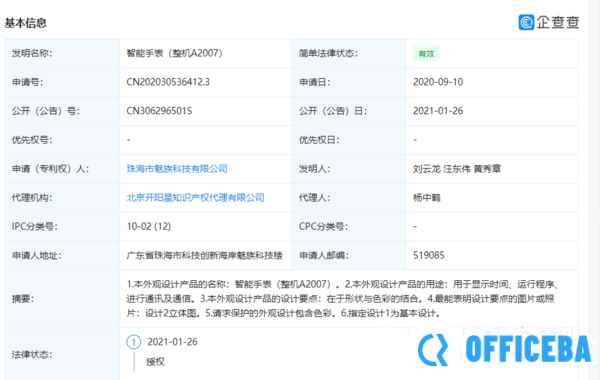Click the 代理机构 field label
The image size is (600, 380).
(32, 197)
